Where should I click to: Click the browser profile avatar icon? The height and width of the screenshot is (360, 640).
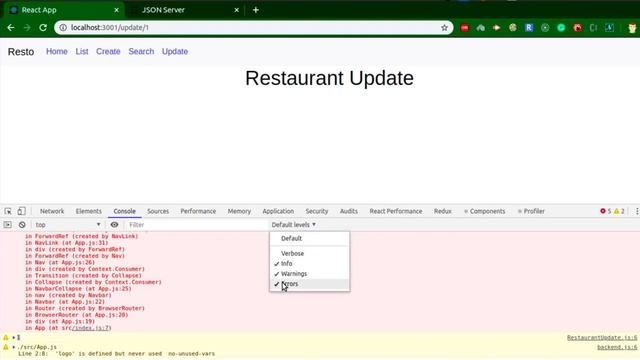coord(632,28)
